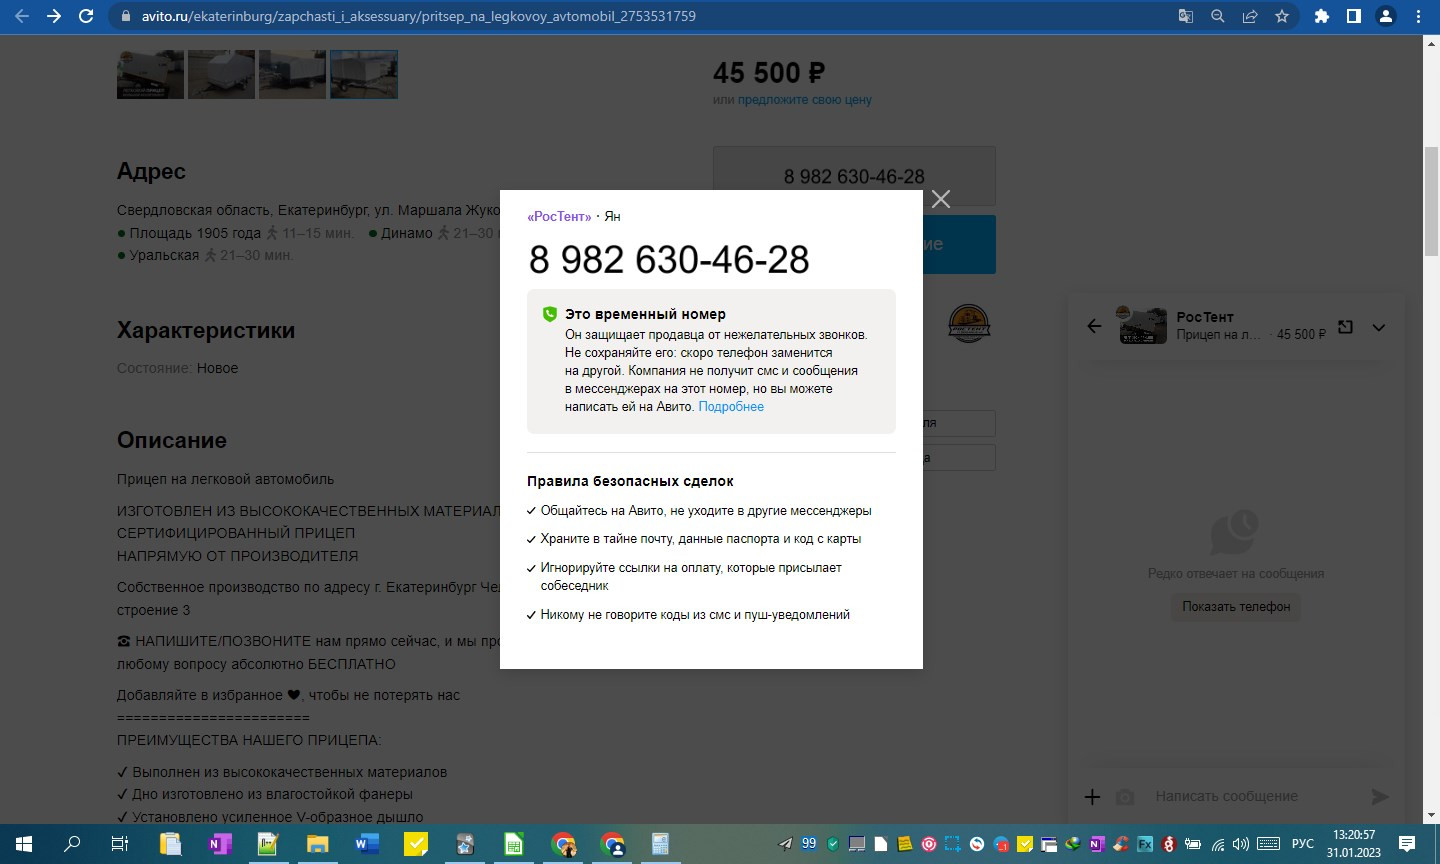Image resolution: width=1440 pixels, height=864 pixels.
Task: Click предложите свою цену link
Action: pyautogui.click(x=805, y=100)
